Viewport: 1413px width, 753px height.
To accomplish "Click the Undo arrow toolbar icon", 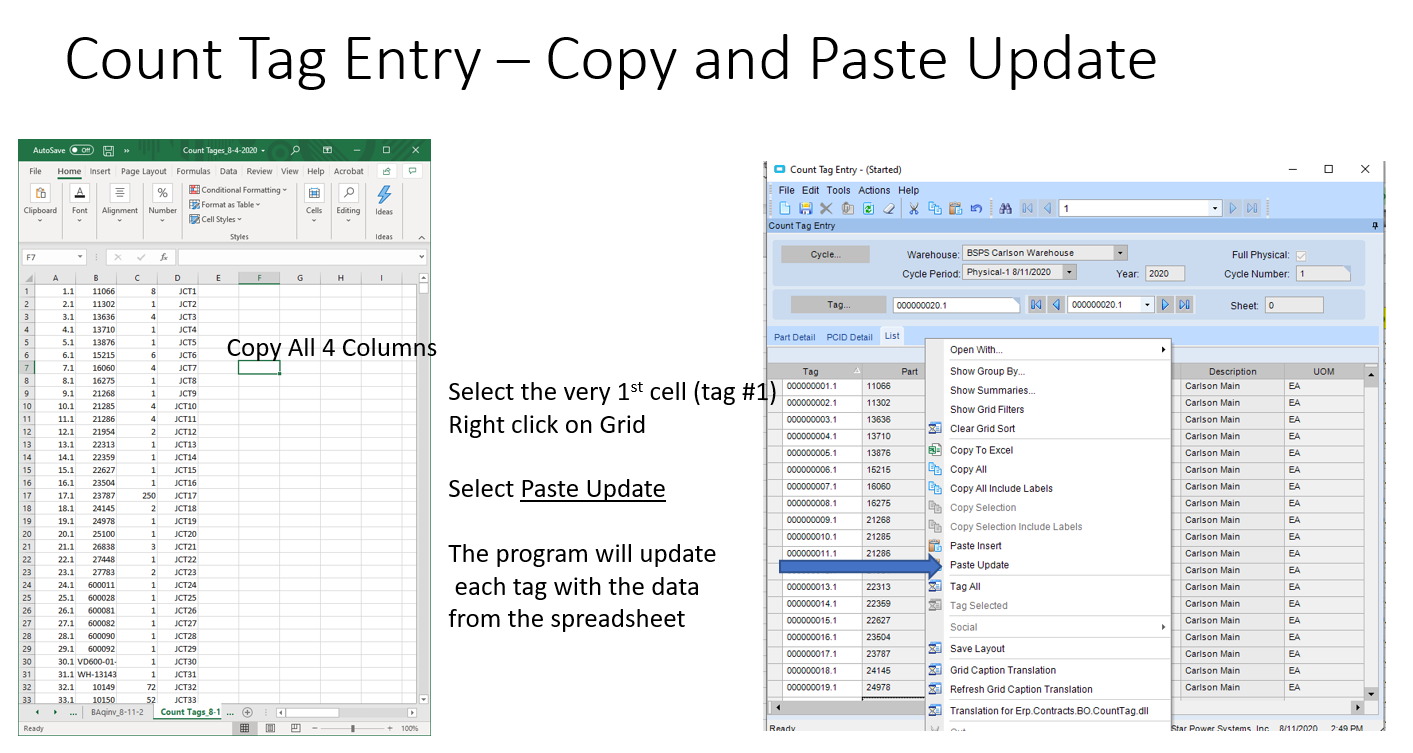I will [976, 208].
